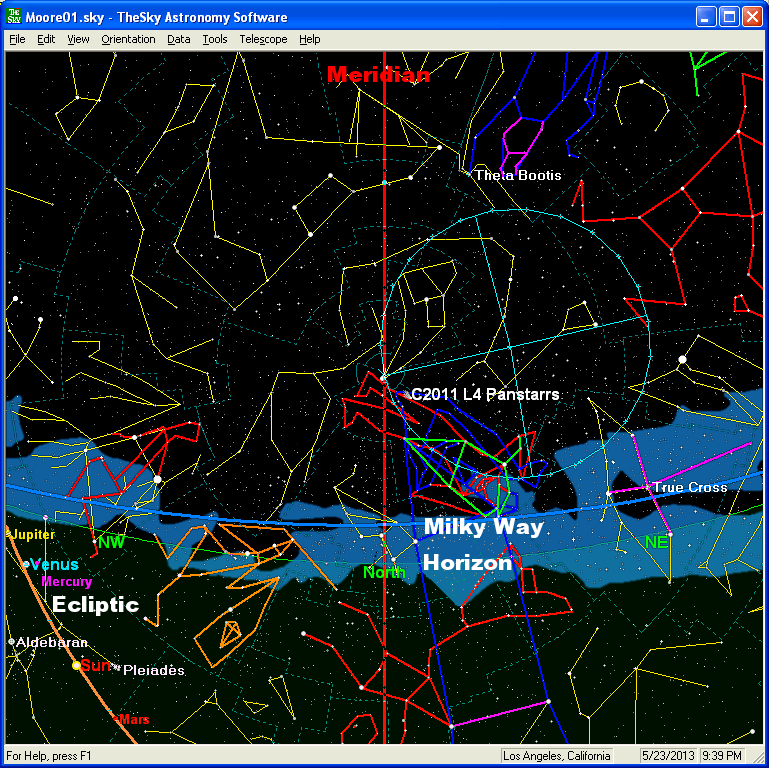Open the Telescope menu
Viewport: 769px width, 768px height.
pyautogui.click(x=263, y=39)
